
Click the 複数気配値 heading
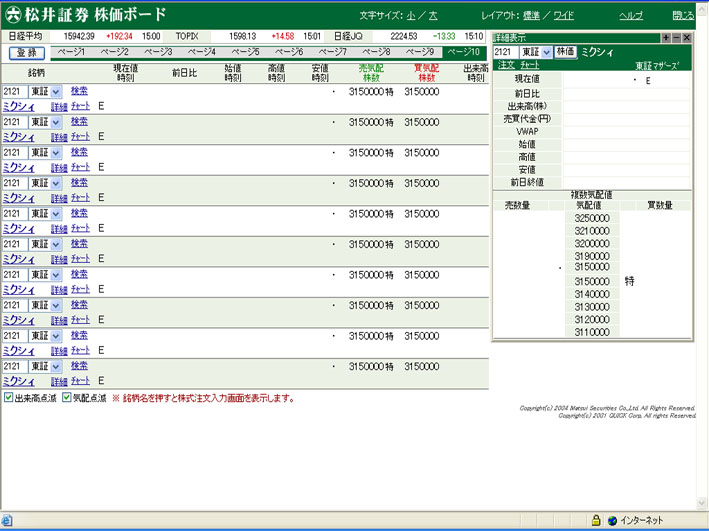click(591, 195)
